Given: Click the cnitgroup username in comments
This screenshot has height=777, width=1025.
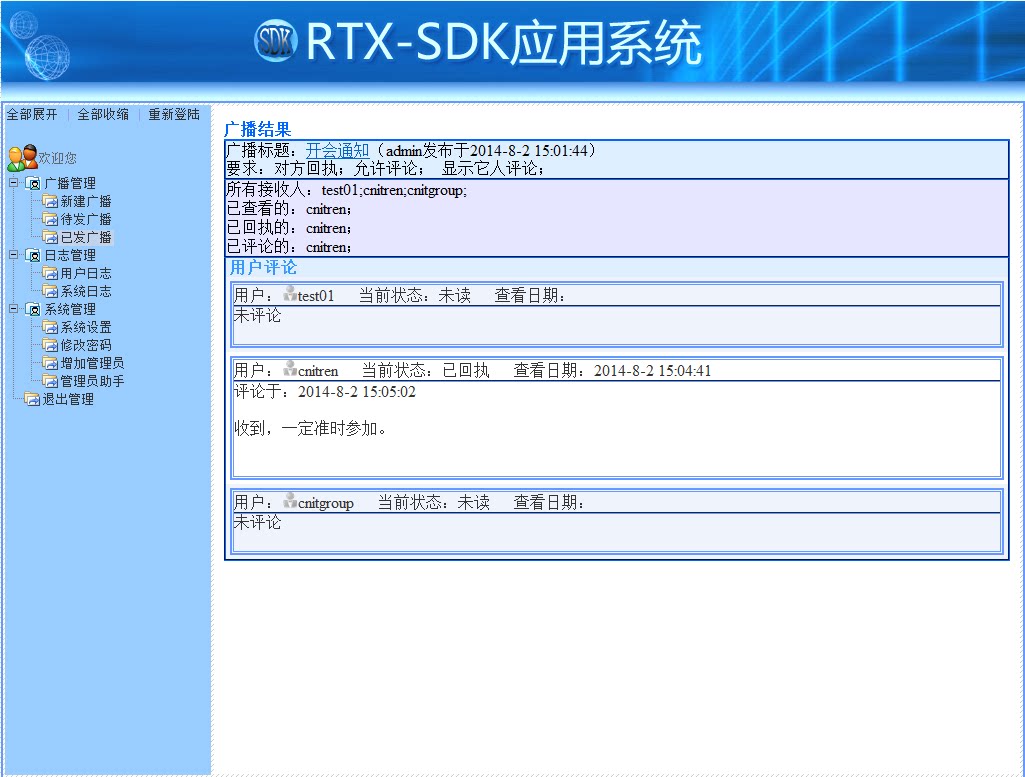Looking at the screenshot, I should pyautogui.click(x=326, y=503).
